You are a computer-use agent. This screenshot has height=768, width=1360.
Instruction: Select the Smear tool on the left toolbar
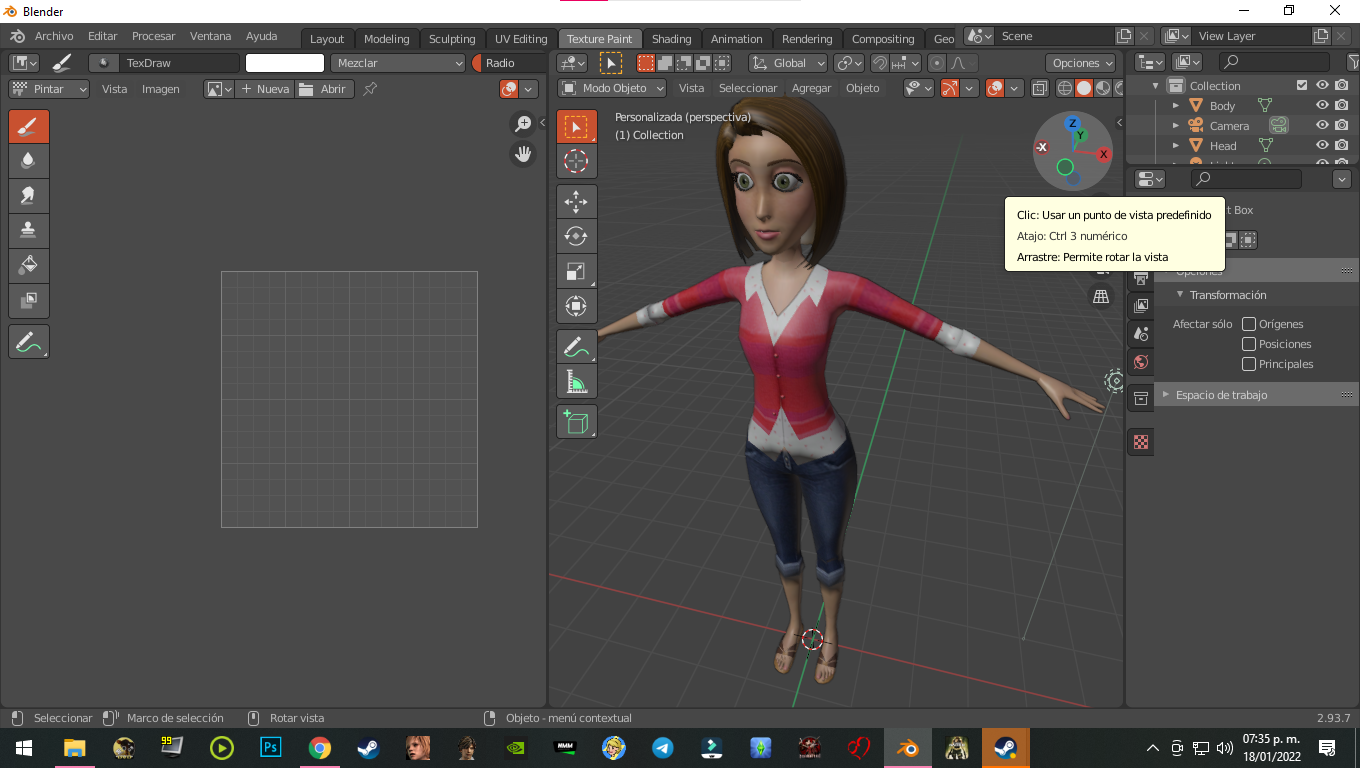pos(28,195)
